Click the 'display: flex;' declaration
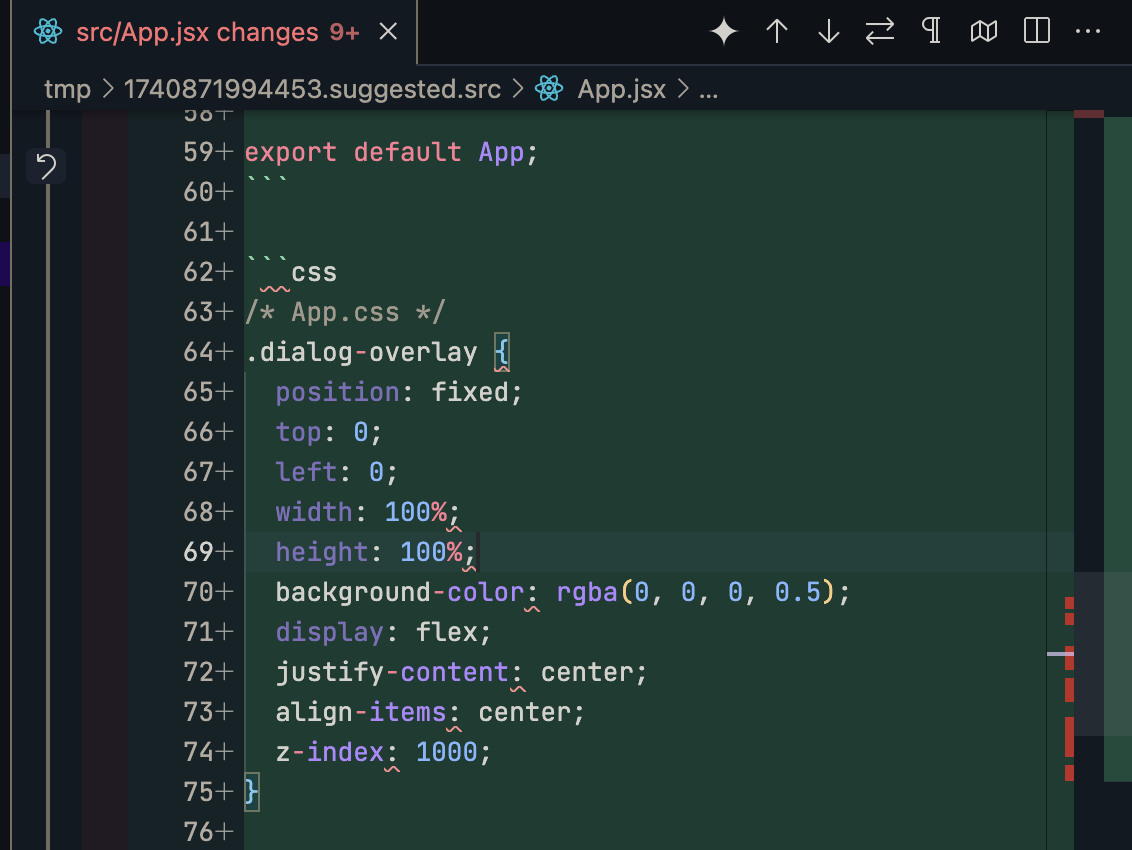Viewport: 1132px width, 850px height. tap(383, 633)
